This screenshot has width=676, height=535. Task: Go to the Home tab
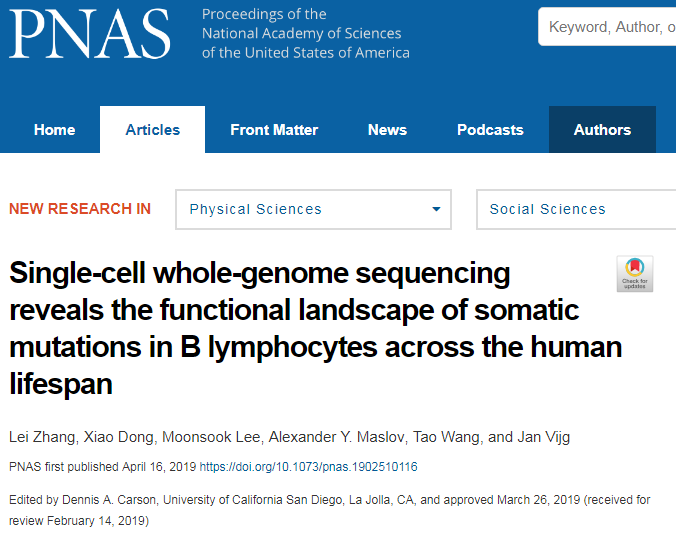[55, 130]
